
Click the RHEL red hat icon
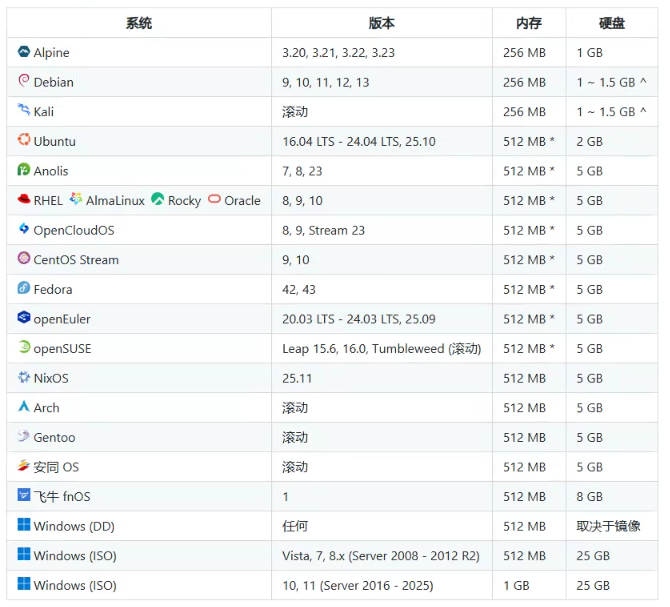click(x=24, y=200)
